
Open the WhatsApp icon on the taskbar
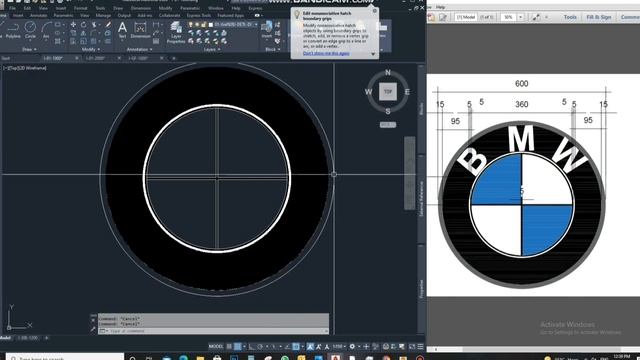(285, 358)
